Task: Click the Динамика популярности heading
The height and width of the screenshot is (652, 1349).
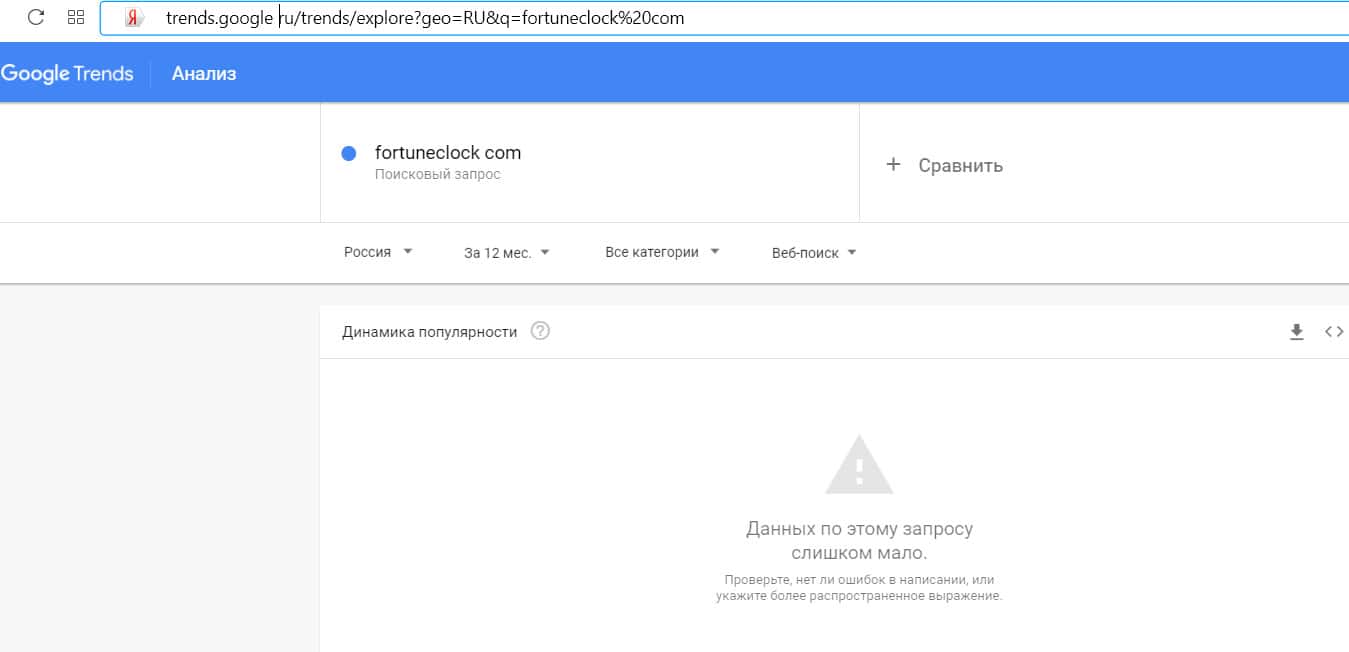Action: (429, 332)
